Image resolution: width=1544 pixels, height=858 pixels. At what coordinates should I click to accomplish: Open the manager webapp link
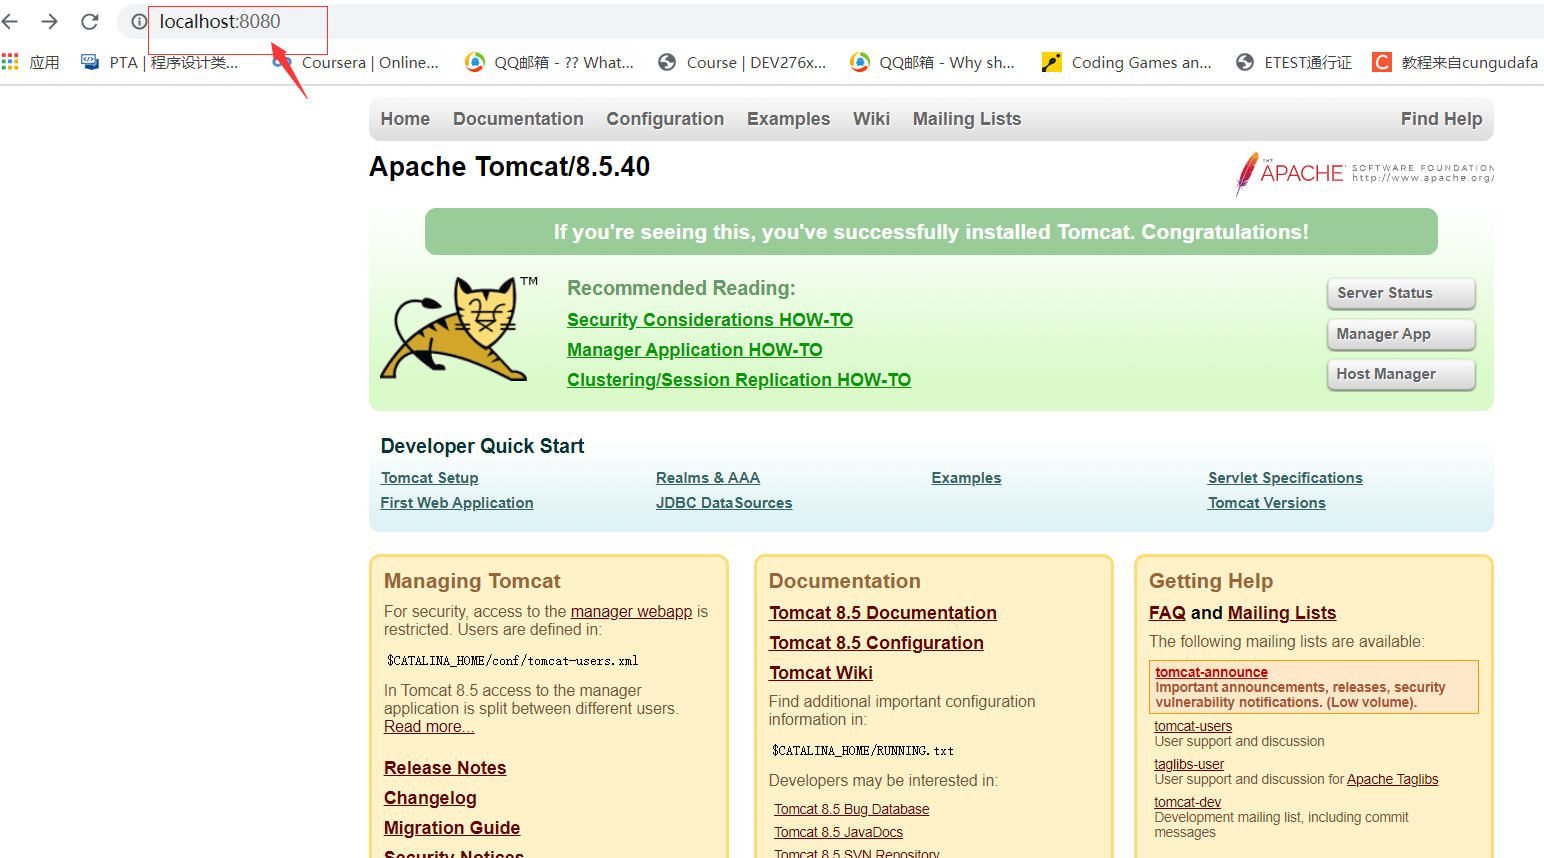pos(631,611)
